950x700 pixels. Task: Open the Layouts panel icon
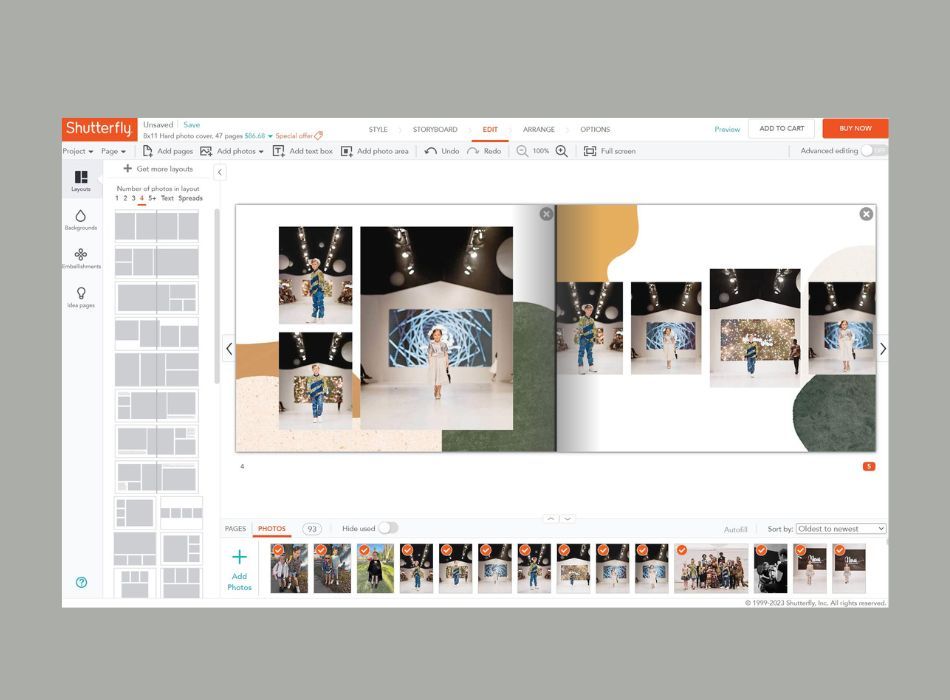coord(81,177)
